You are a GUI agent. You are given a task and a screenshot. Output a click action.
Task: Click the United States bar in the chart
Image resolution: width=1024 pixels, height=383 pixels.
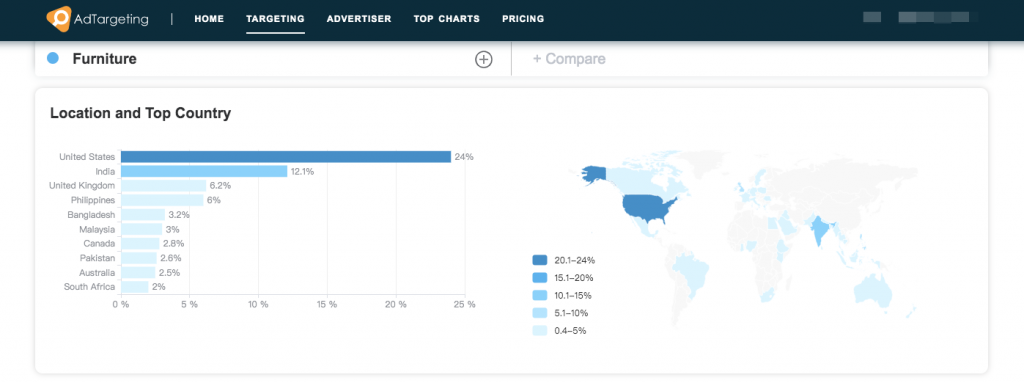pyautogui.click(x=286, y=157)
